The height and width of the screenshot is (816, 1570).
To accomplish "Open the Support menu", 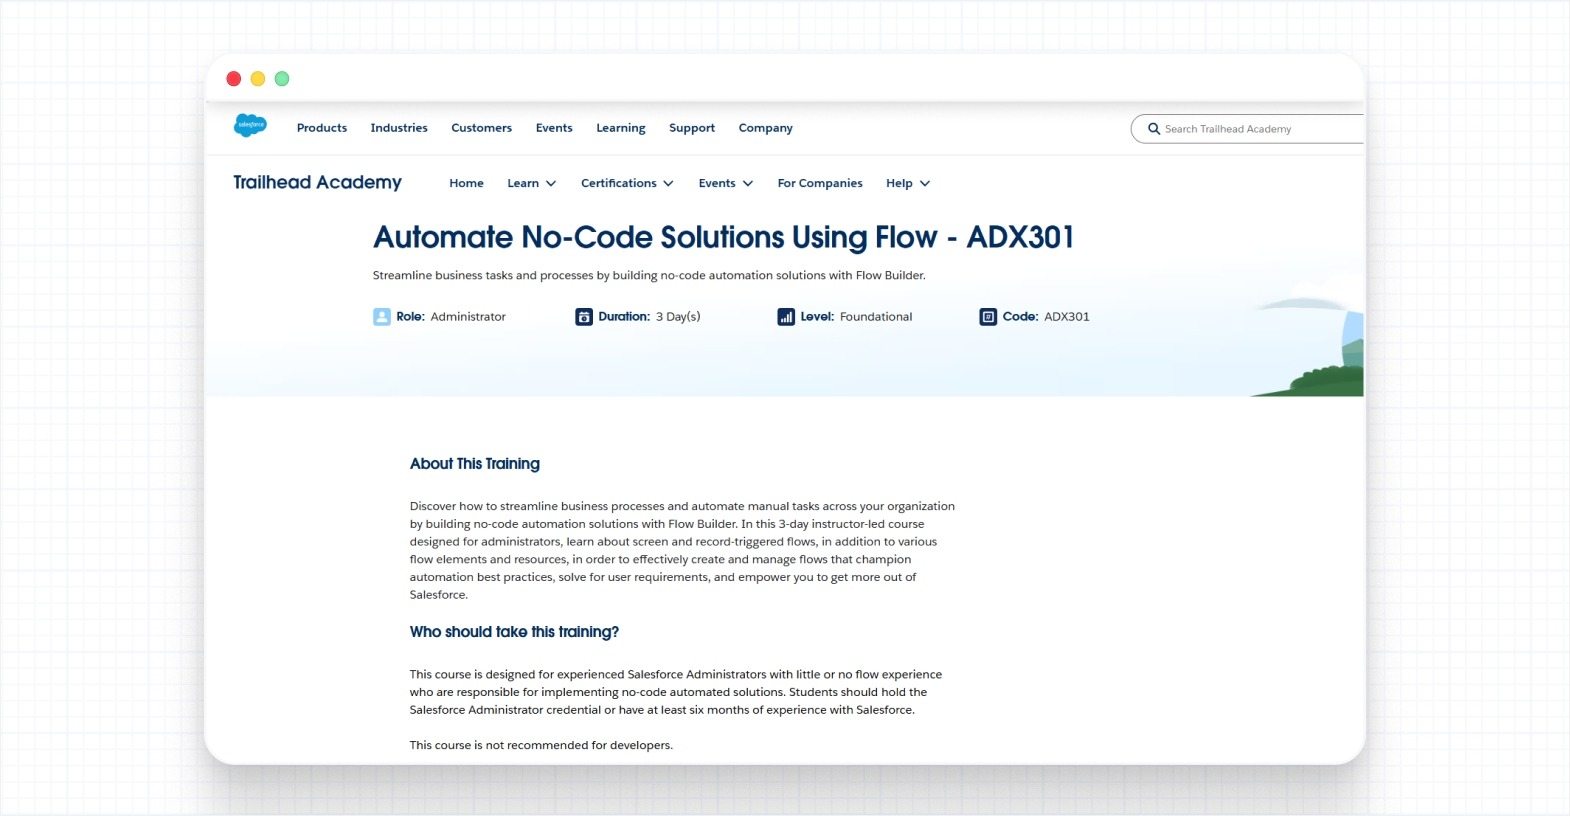I will point(692,128).
